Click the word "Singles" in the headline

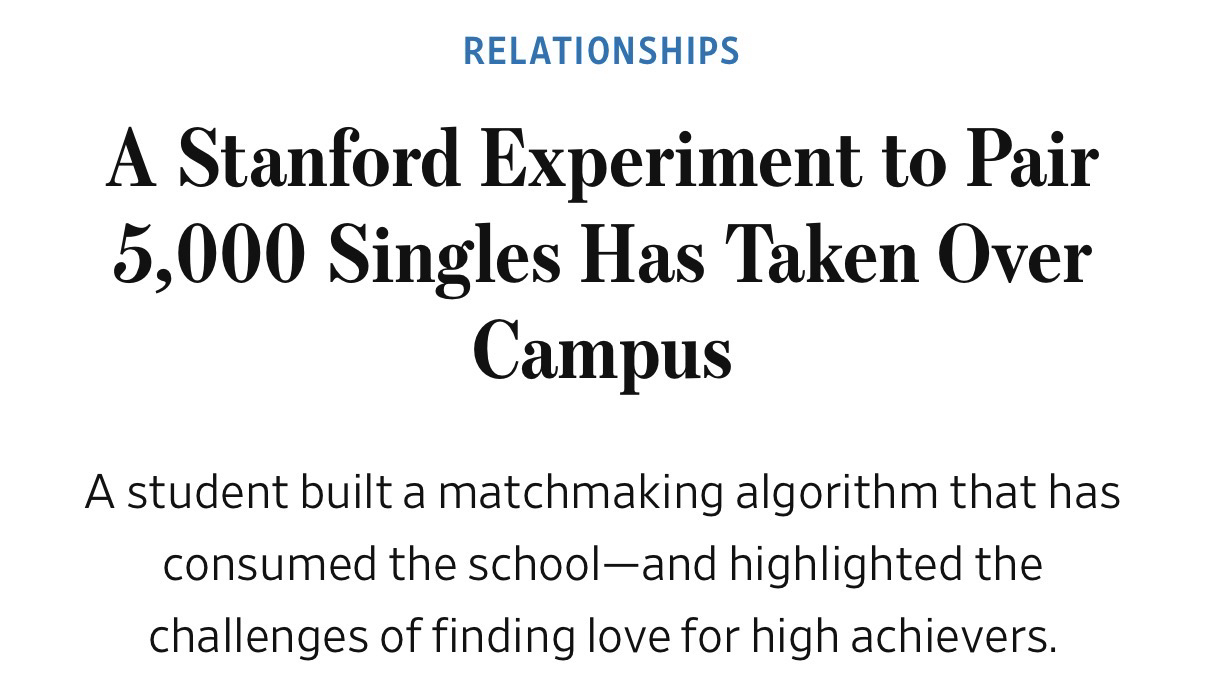point(444,257)
